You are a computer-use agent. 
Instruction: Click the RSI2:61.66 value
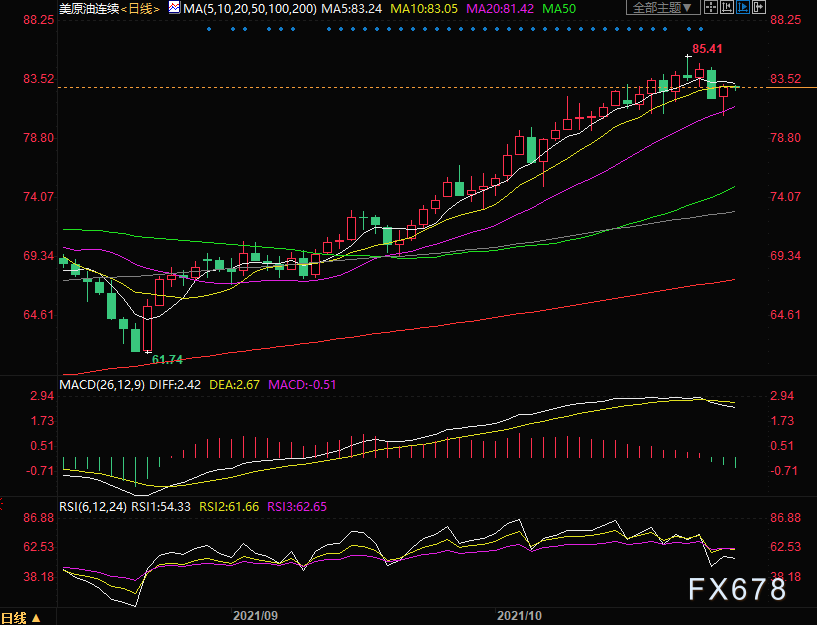click(x=229, y=507)
